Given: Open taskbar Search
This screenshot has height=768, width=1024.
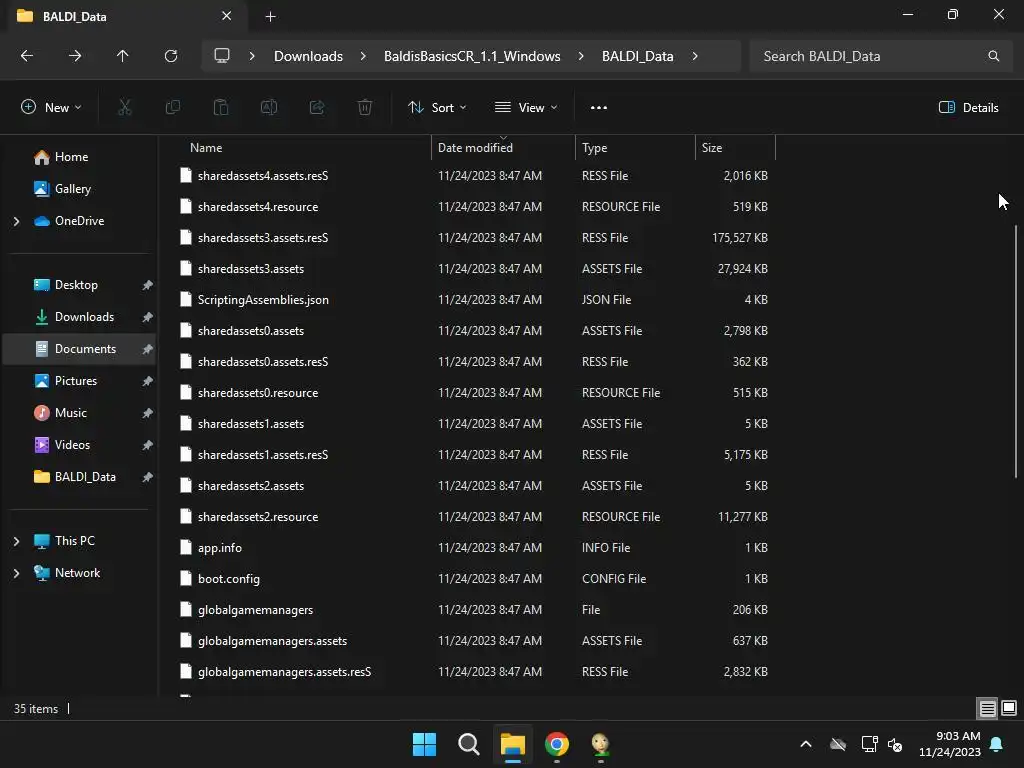Looking at the screenshot, I should [x=468, y=744].
